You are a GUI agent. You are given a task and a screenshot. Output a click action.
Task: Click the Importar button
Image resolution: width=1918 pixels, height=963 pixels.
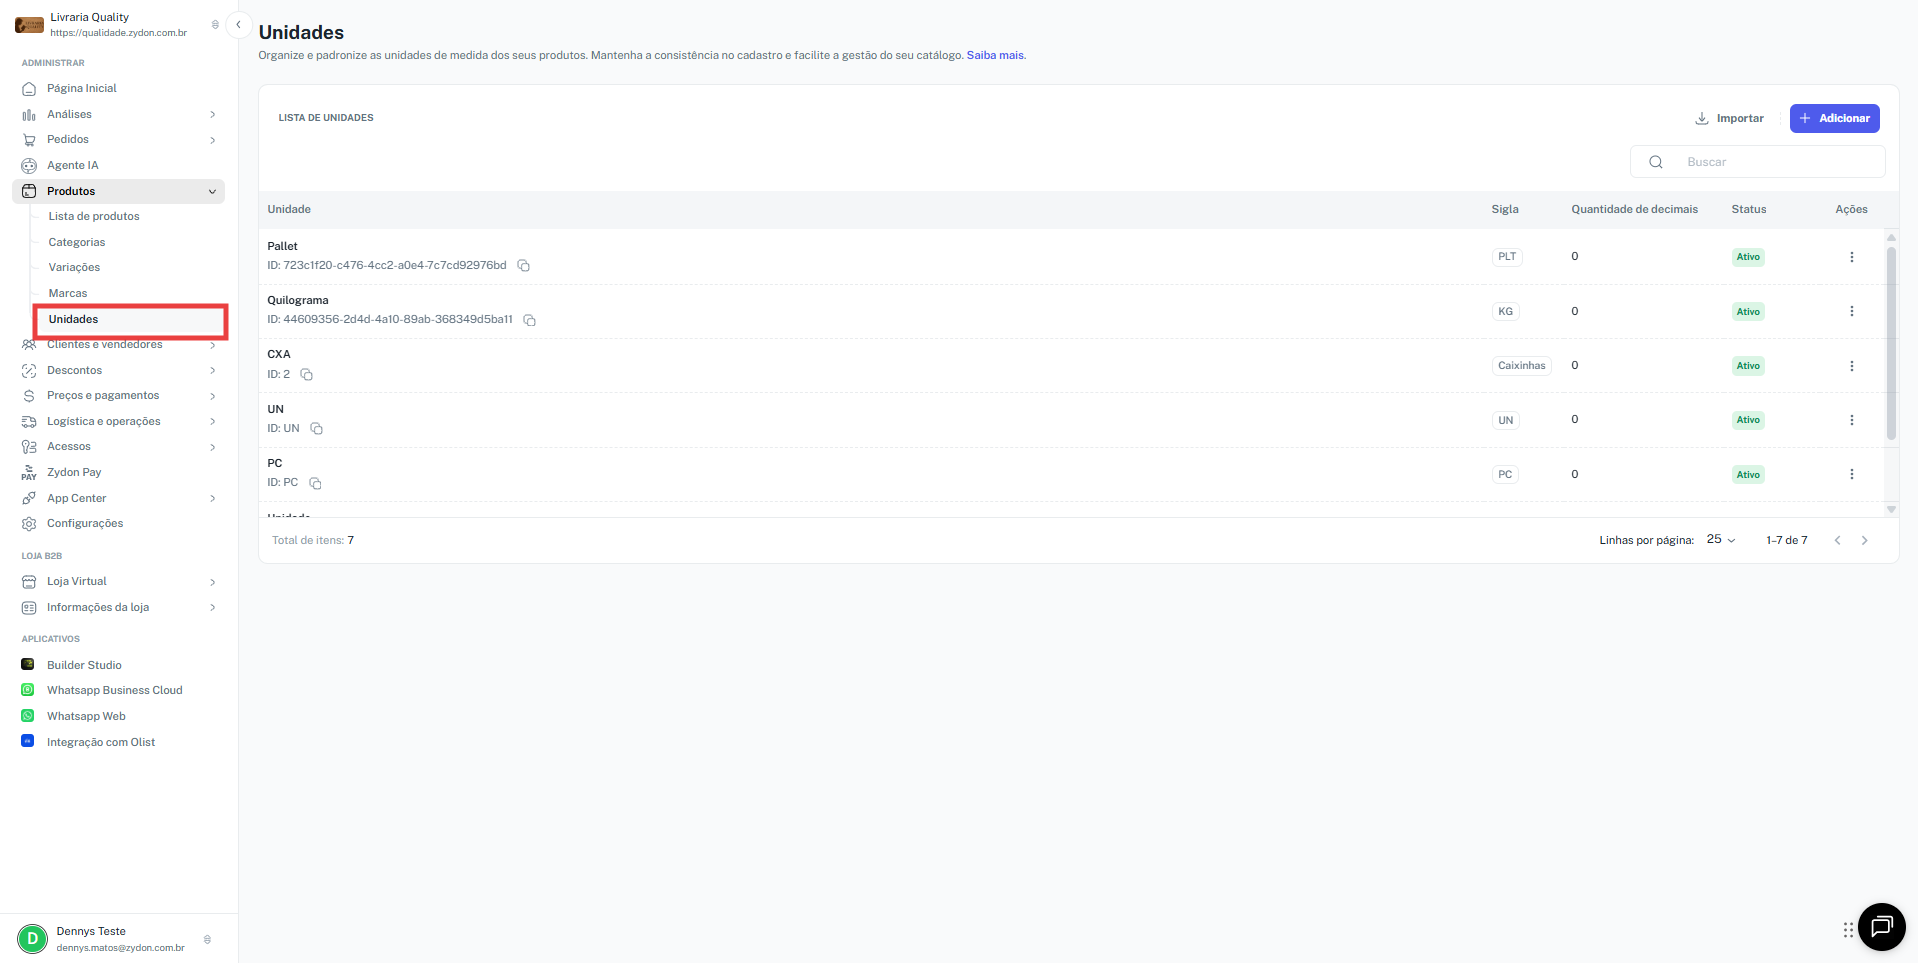1730,118
